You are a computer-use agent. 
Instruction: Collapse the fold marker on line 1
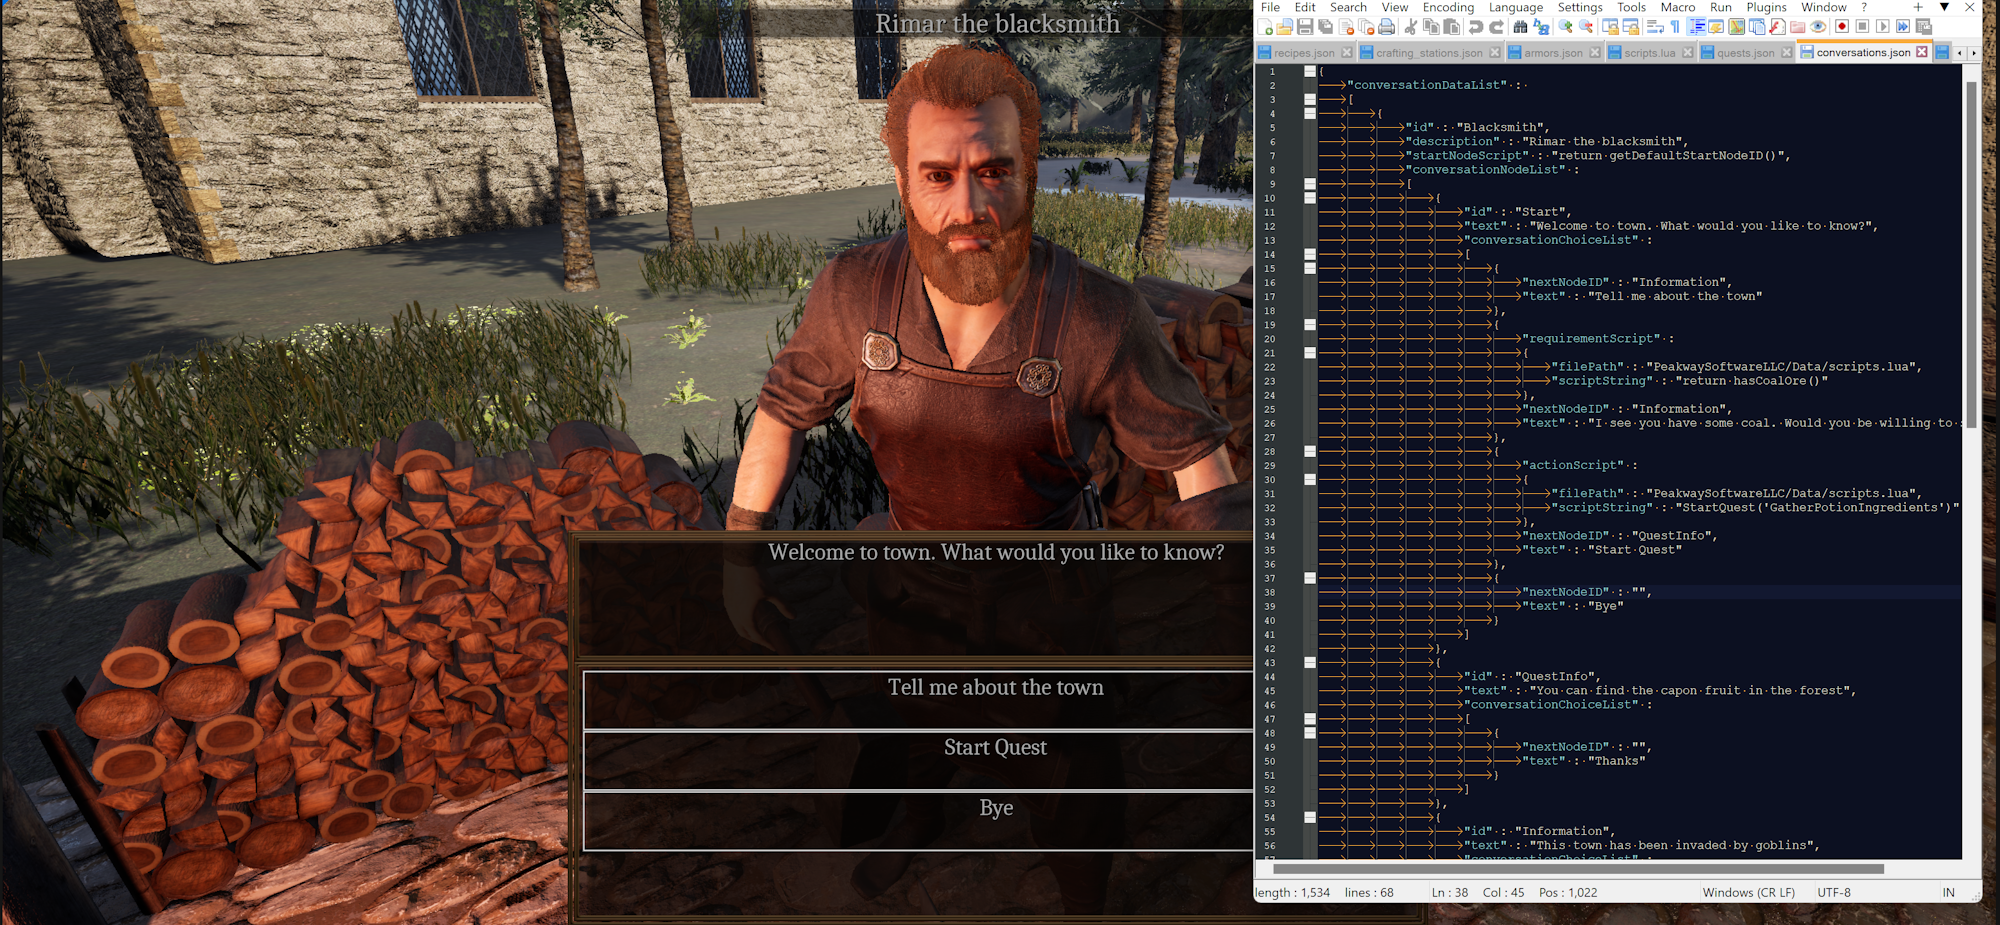click(x=1310, y=71)
